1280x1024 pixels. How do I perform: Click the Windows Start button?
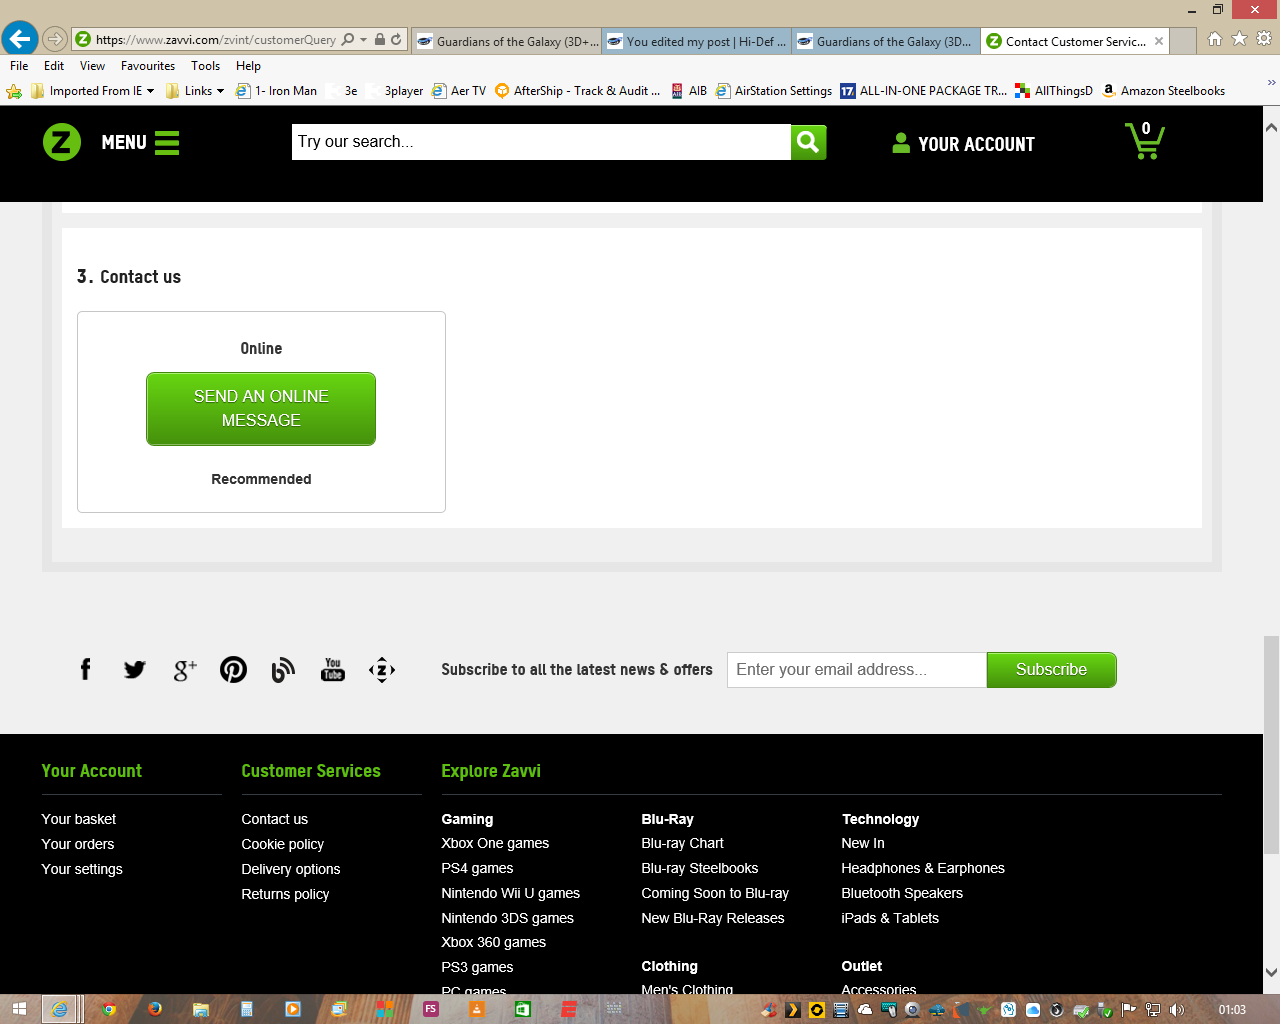click(20, 1009)
